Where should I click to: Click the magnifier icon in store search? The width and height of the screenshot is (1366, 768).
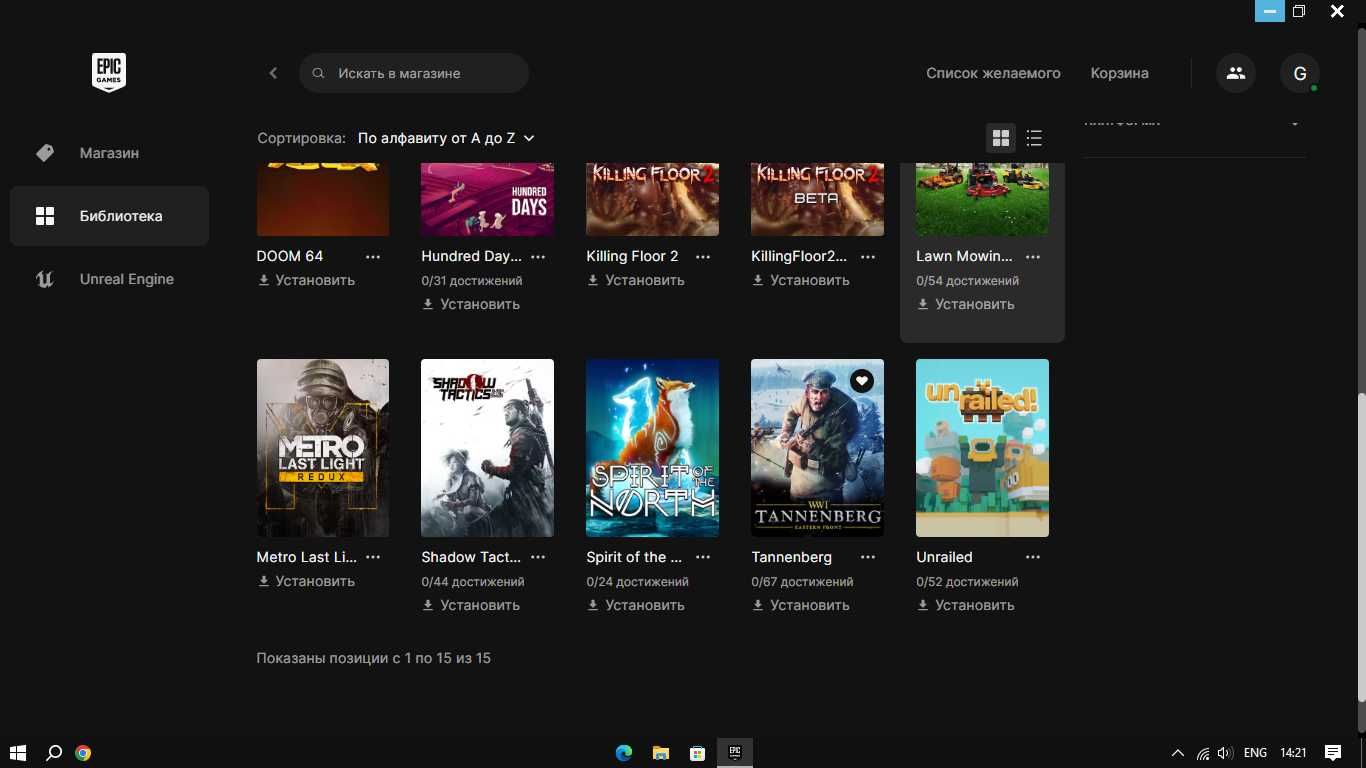[318, 73]
